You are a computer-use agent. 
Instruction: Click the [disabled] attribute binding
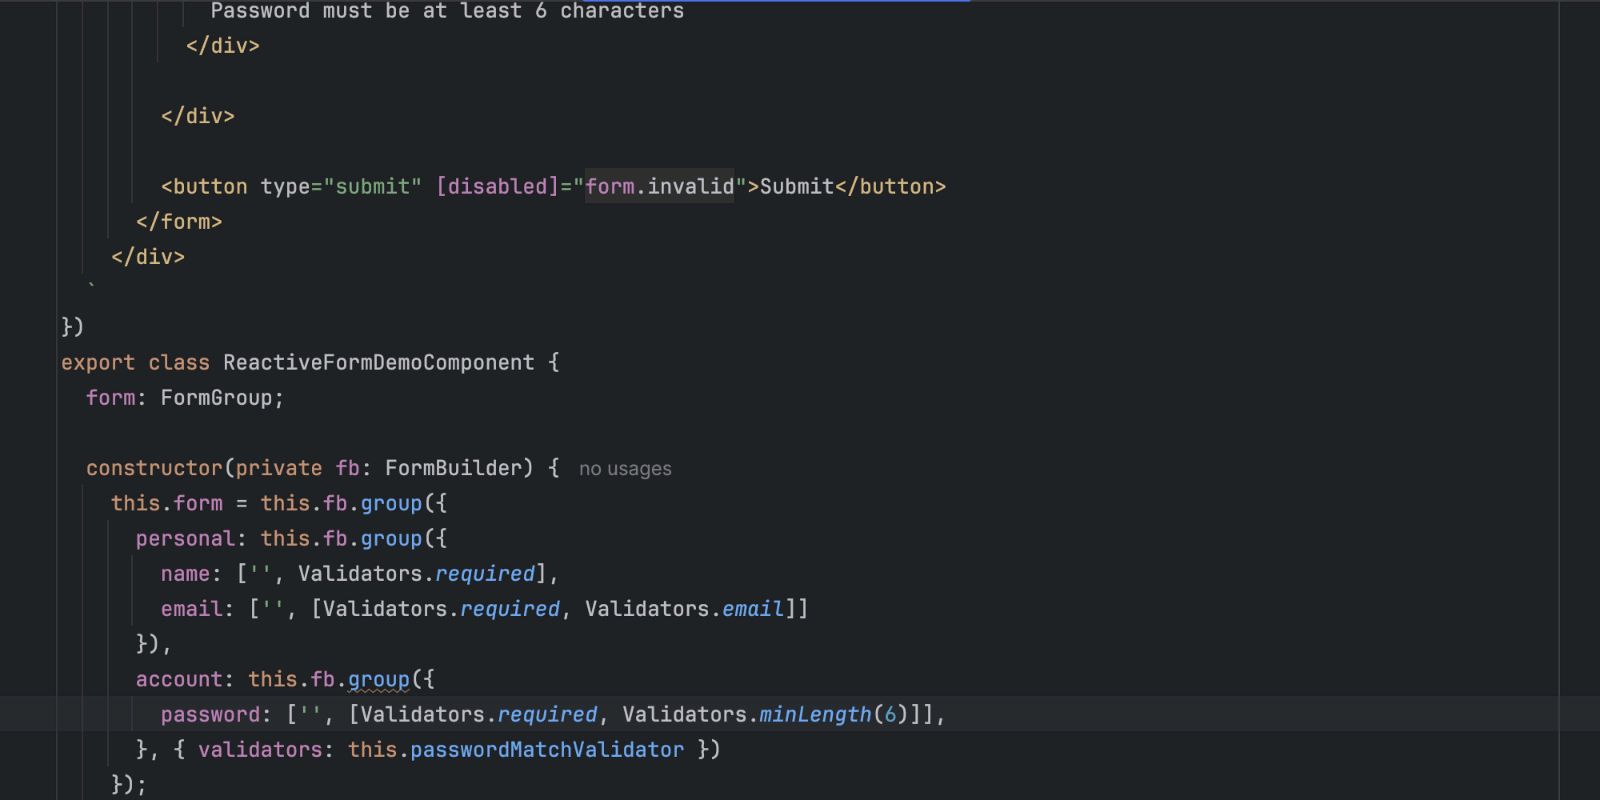click(497, 187)
